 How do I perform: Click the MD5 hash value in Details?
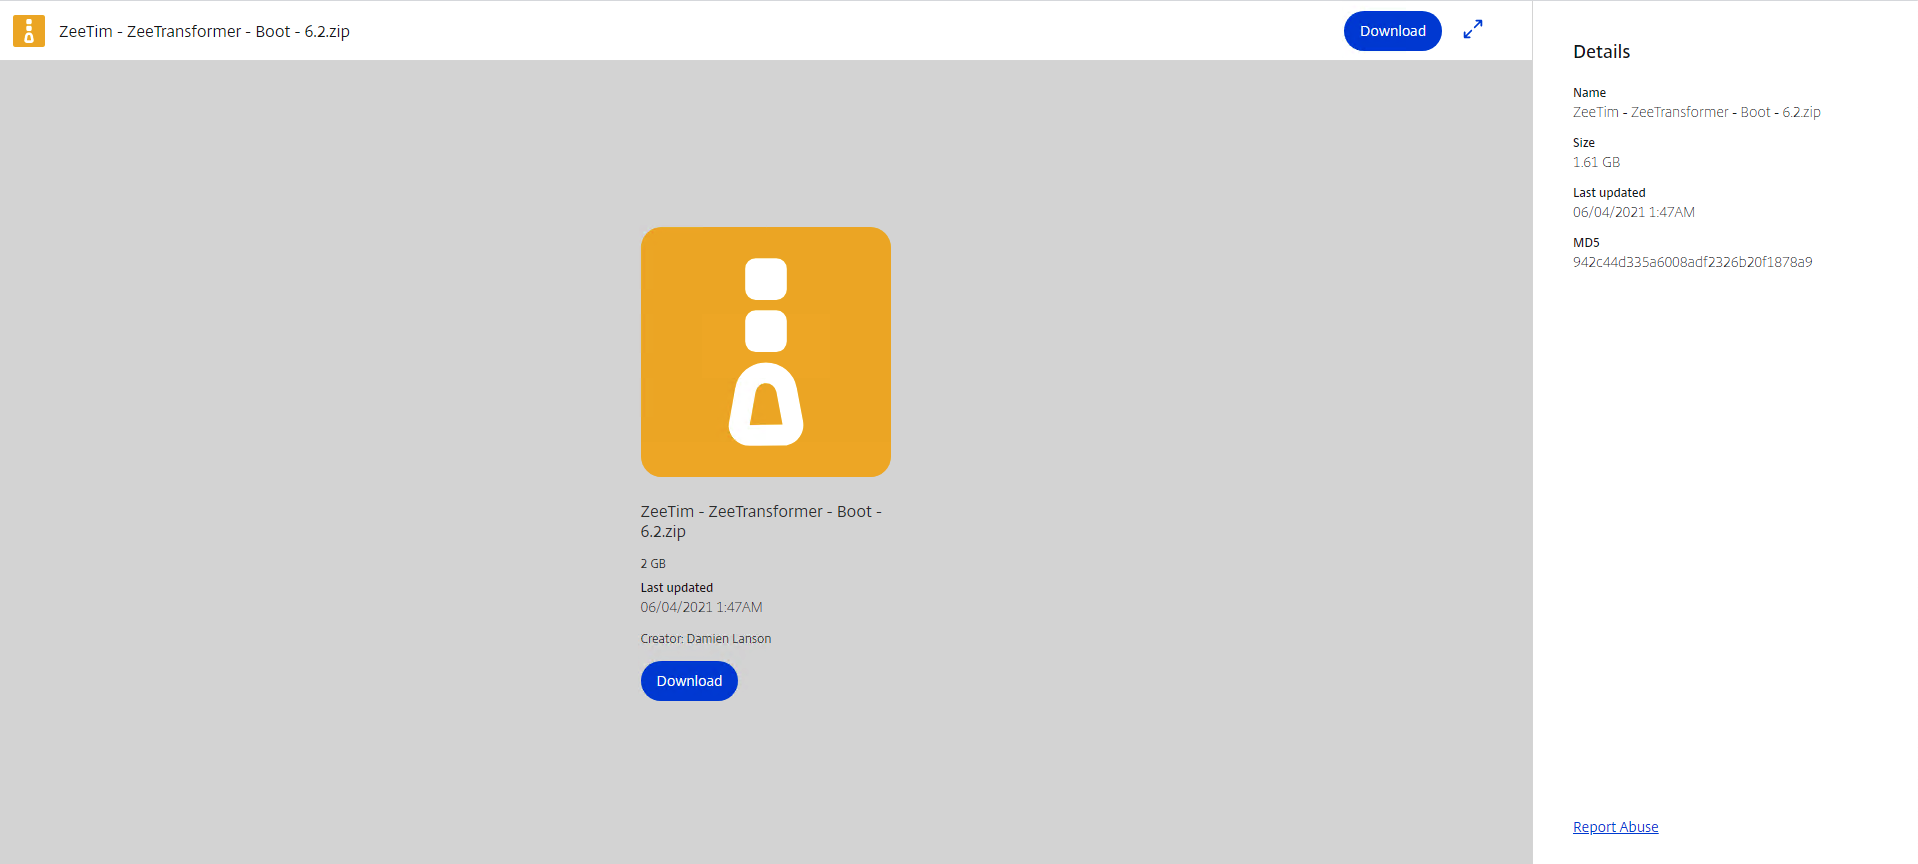pos(1692,262)
